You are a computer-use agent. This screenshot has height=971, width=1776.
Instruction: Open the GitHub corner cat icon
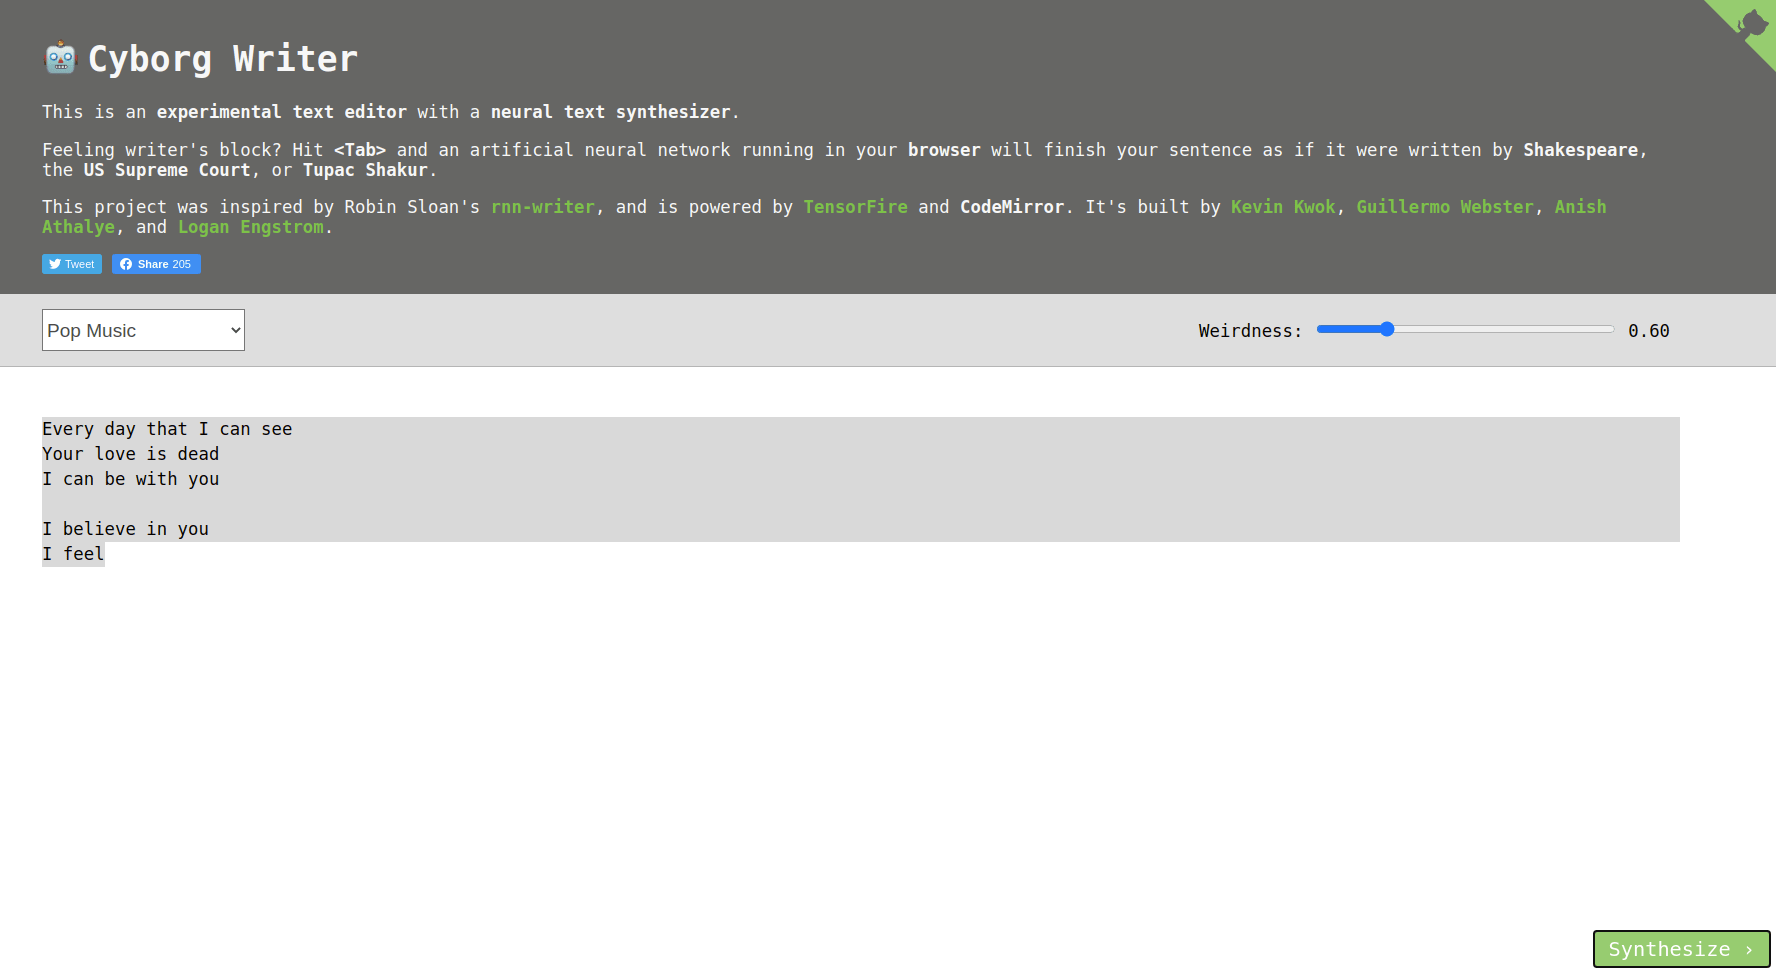click(x=1752, y=24)
